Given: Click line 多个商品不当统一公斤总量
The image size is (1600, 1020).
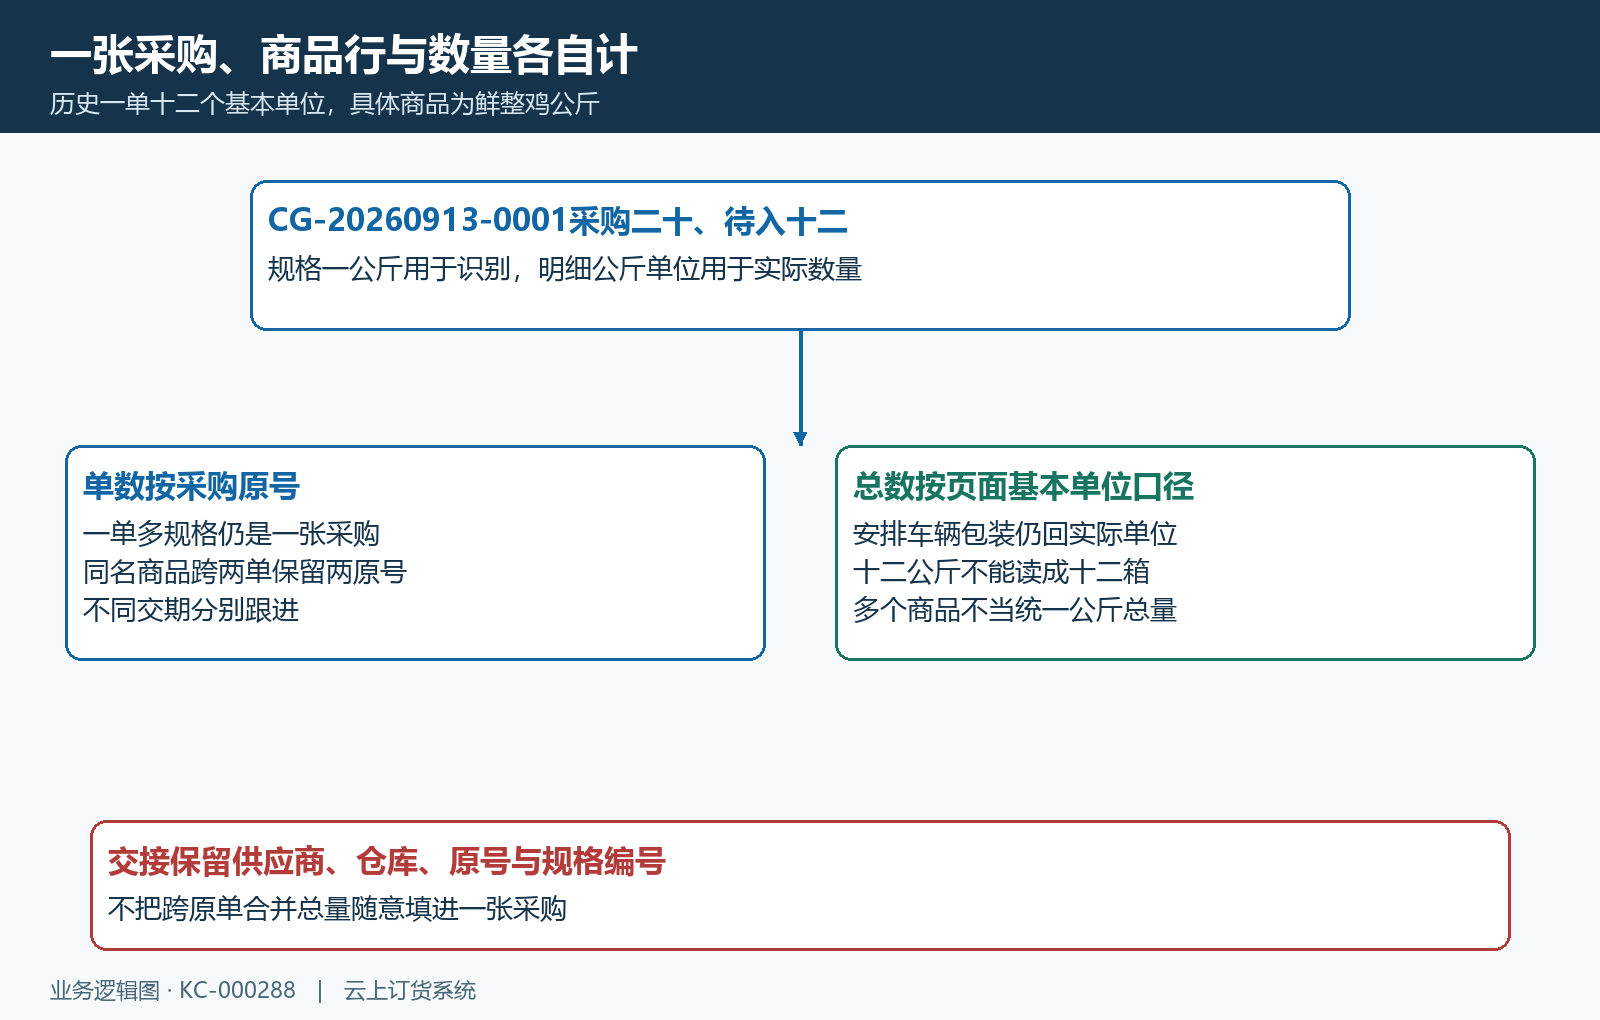Looking at the screenshot, I should point(1015,610).
